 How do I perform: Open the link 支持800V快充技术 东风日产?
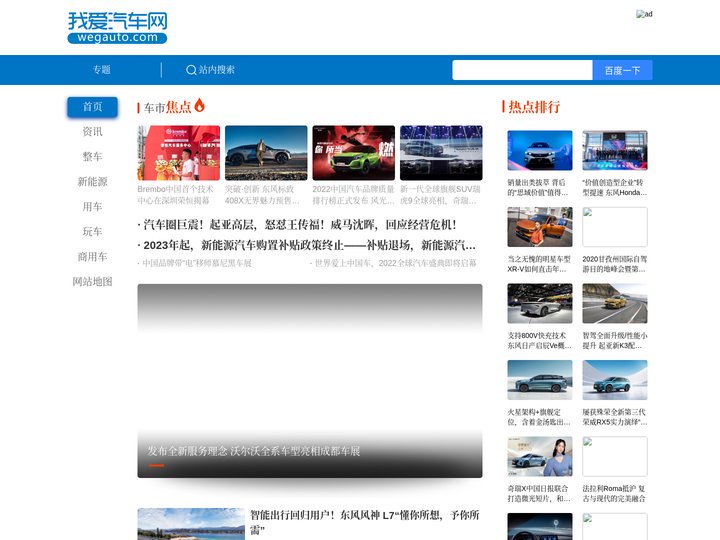point(540,341)
